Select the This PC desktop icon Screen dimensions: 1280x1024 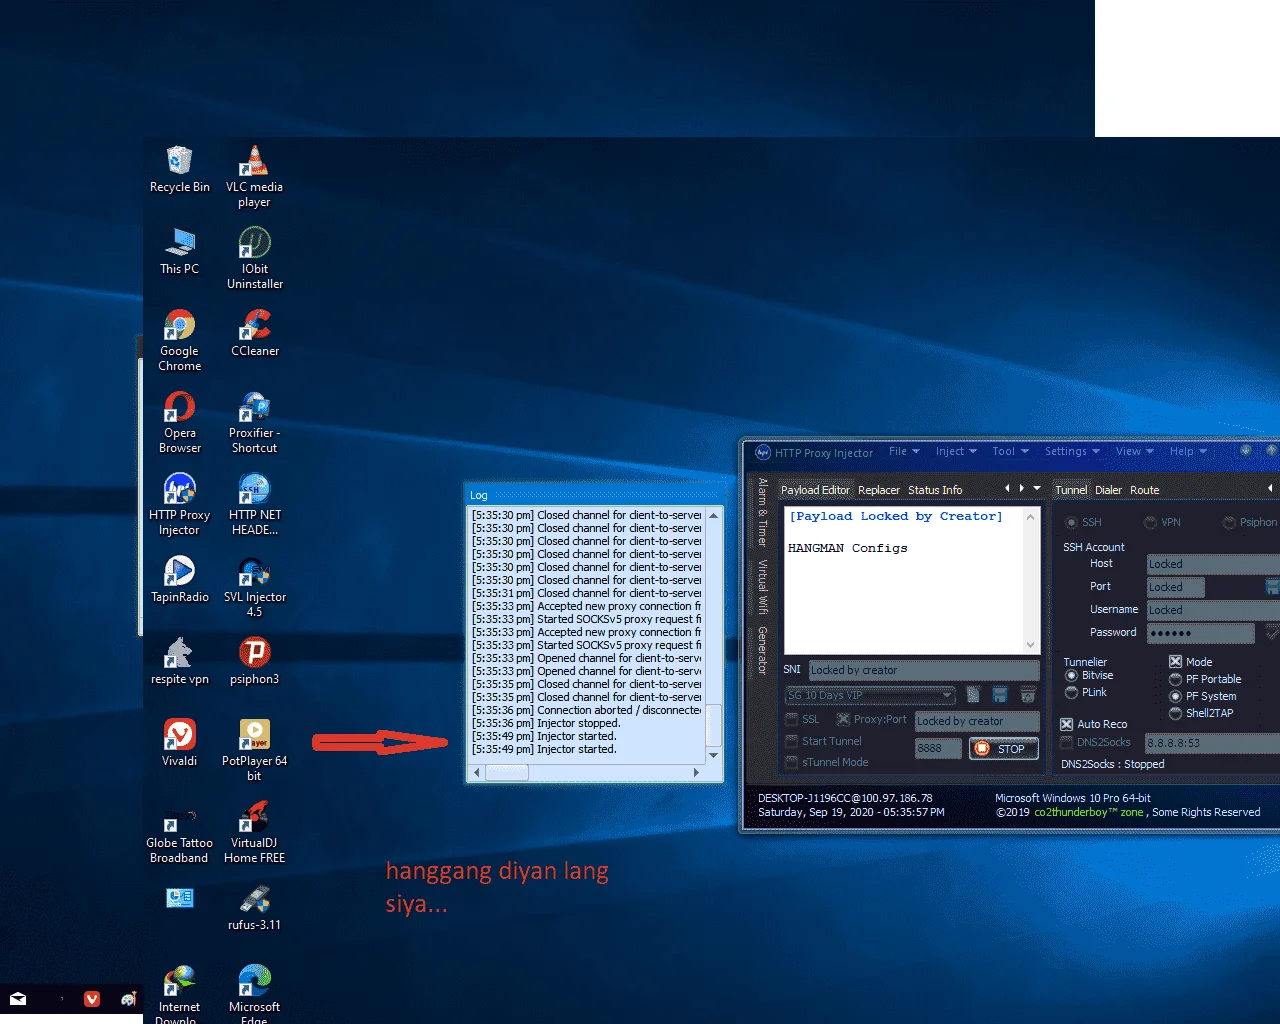(180, 252)
